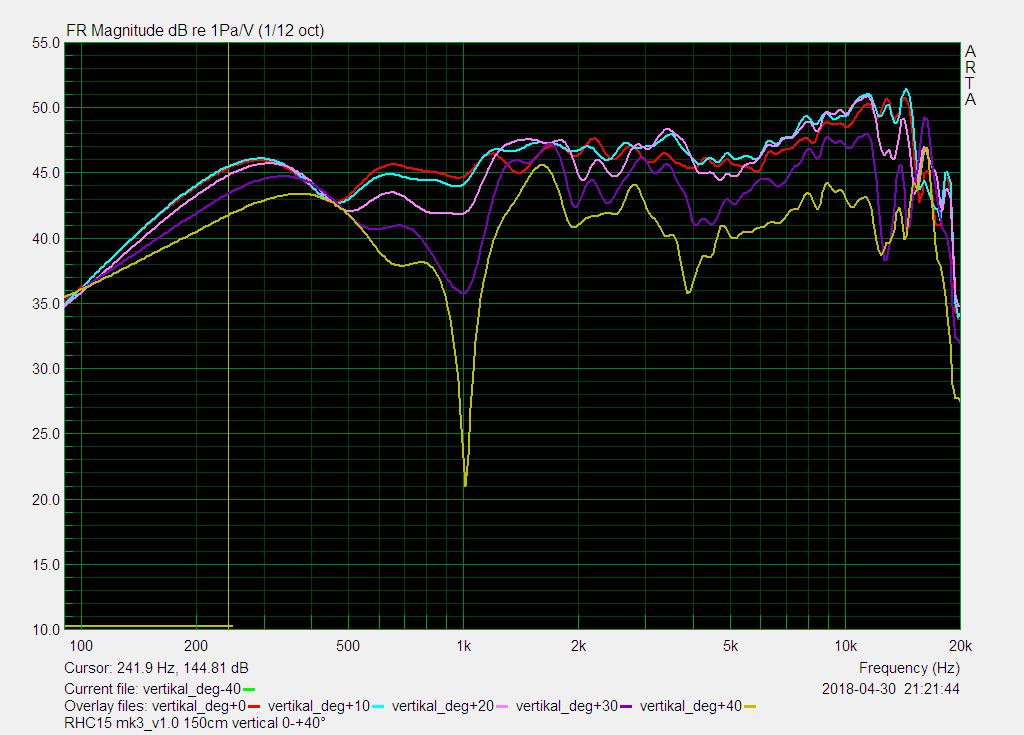Click the timestamp '2018-04-30 21:21:44'
The image size is (1024, 735).
click(x=891, y=689)
